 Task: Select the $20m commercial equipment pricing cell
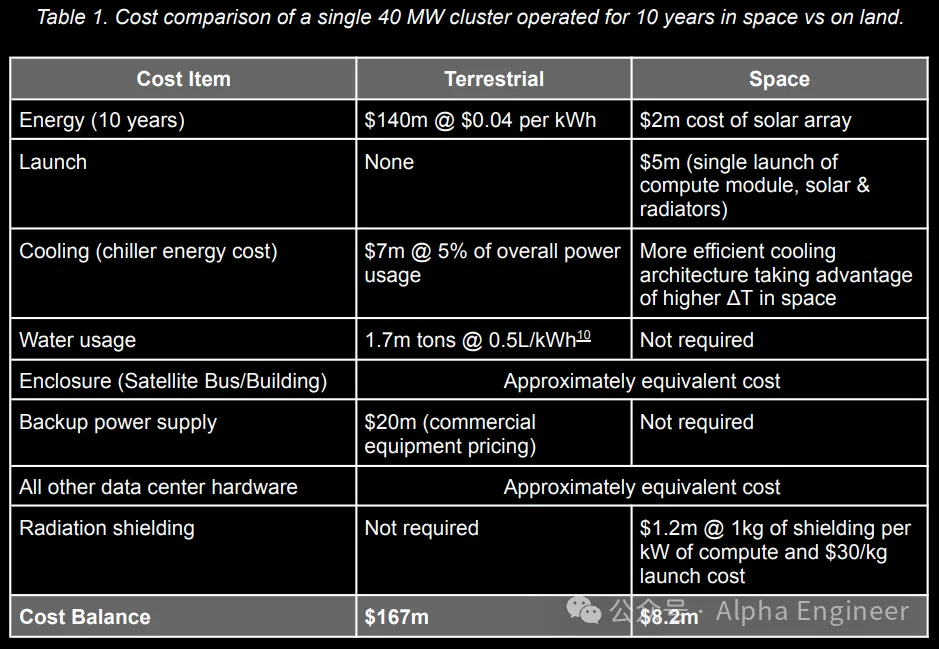(x=450, y=434)
